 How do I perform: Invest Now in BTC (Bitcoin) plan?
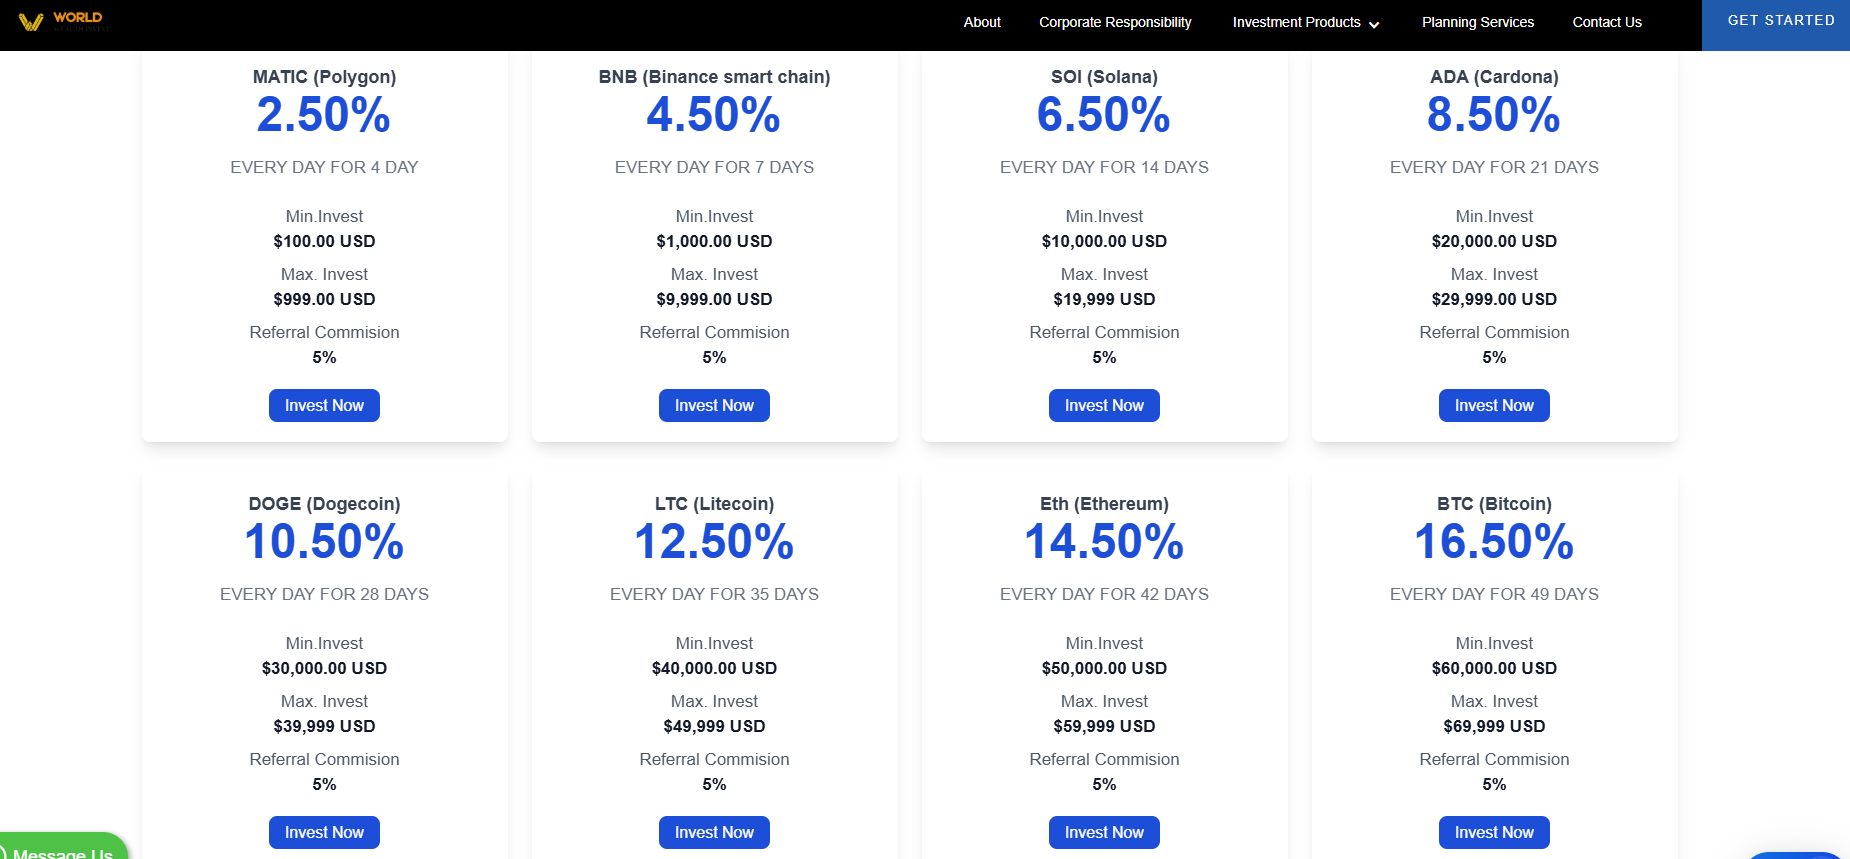click(1494, 832)
